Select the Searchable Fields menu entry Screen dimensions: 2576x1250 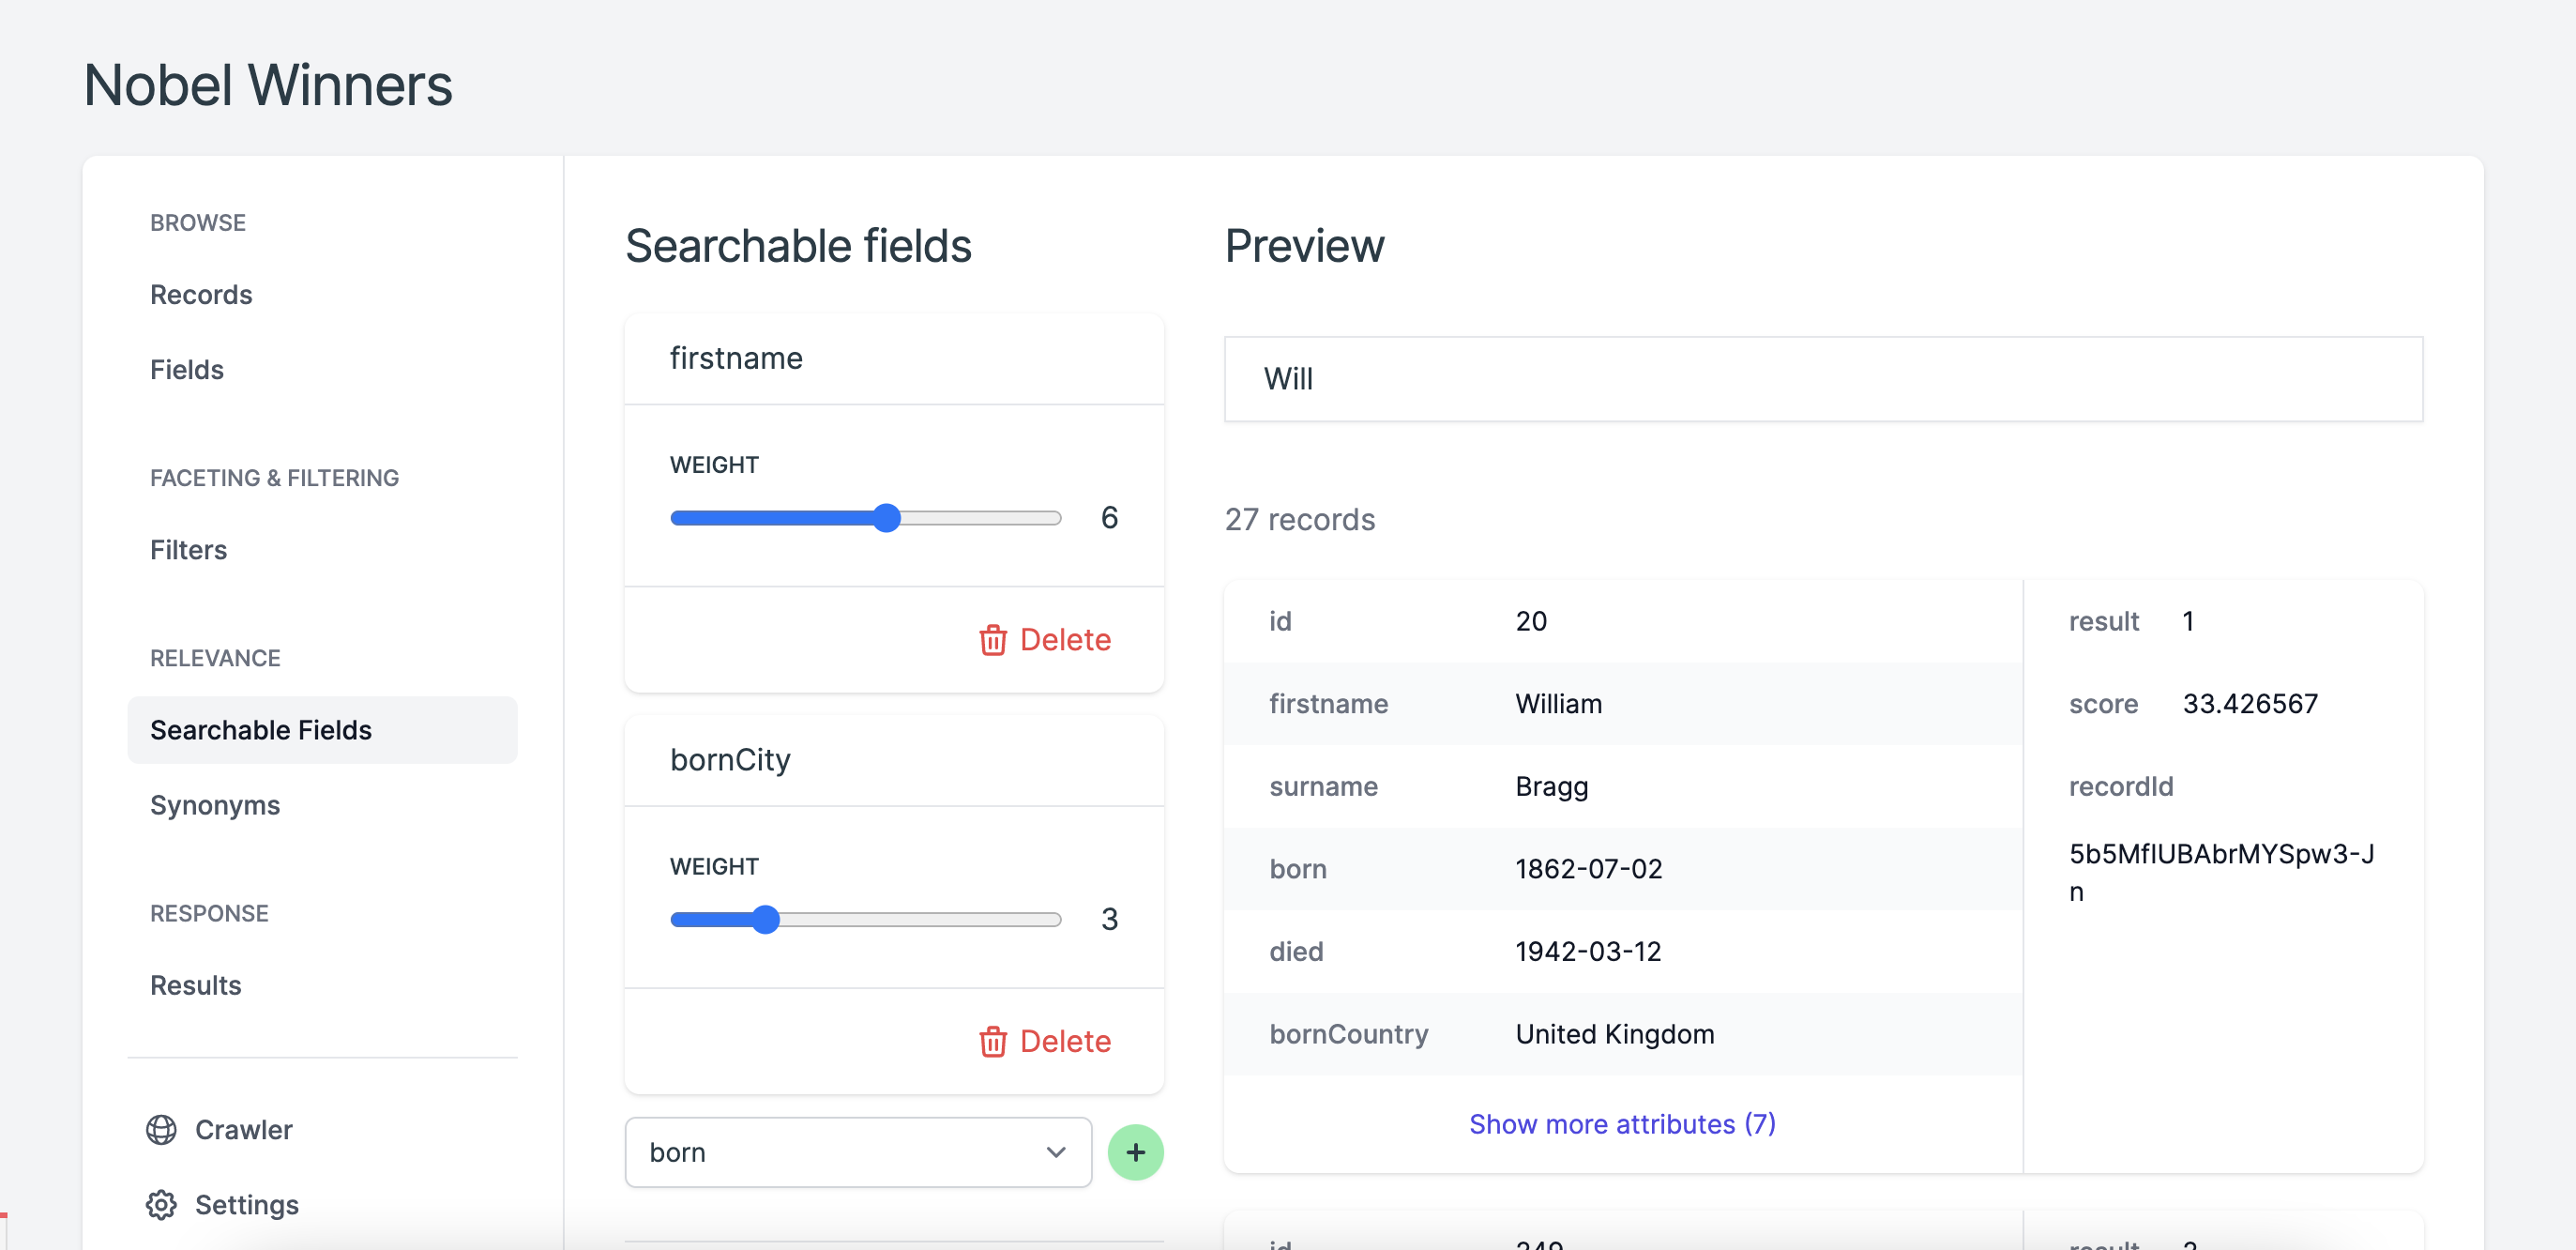tap(261, 730)
